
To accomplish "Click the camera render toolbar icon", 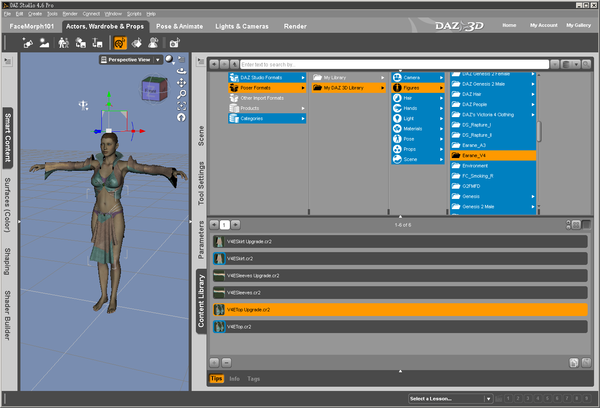I will (174, 43).
